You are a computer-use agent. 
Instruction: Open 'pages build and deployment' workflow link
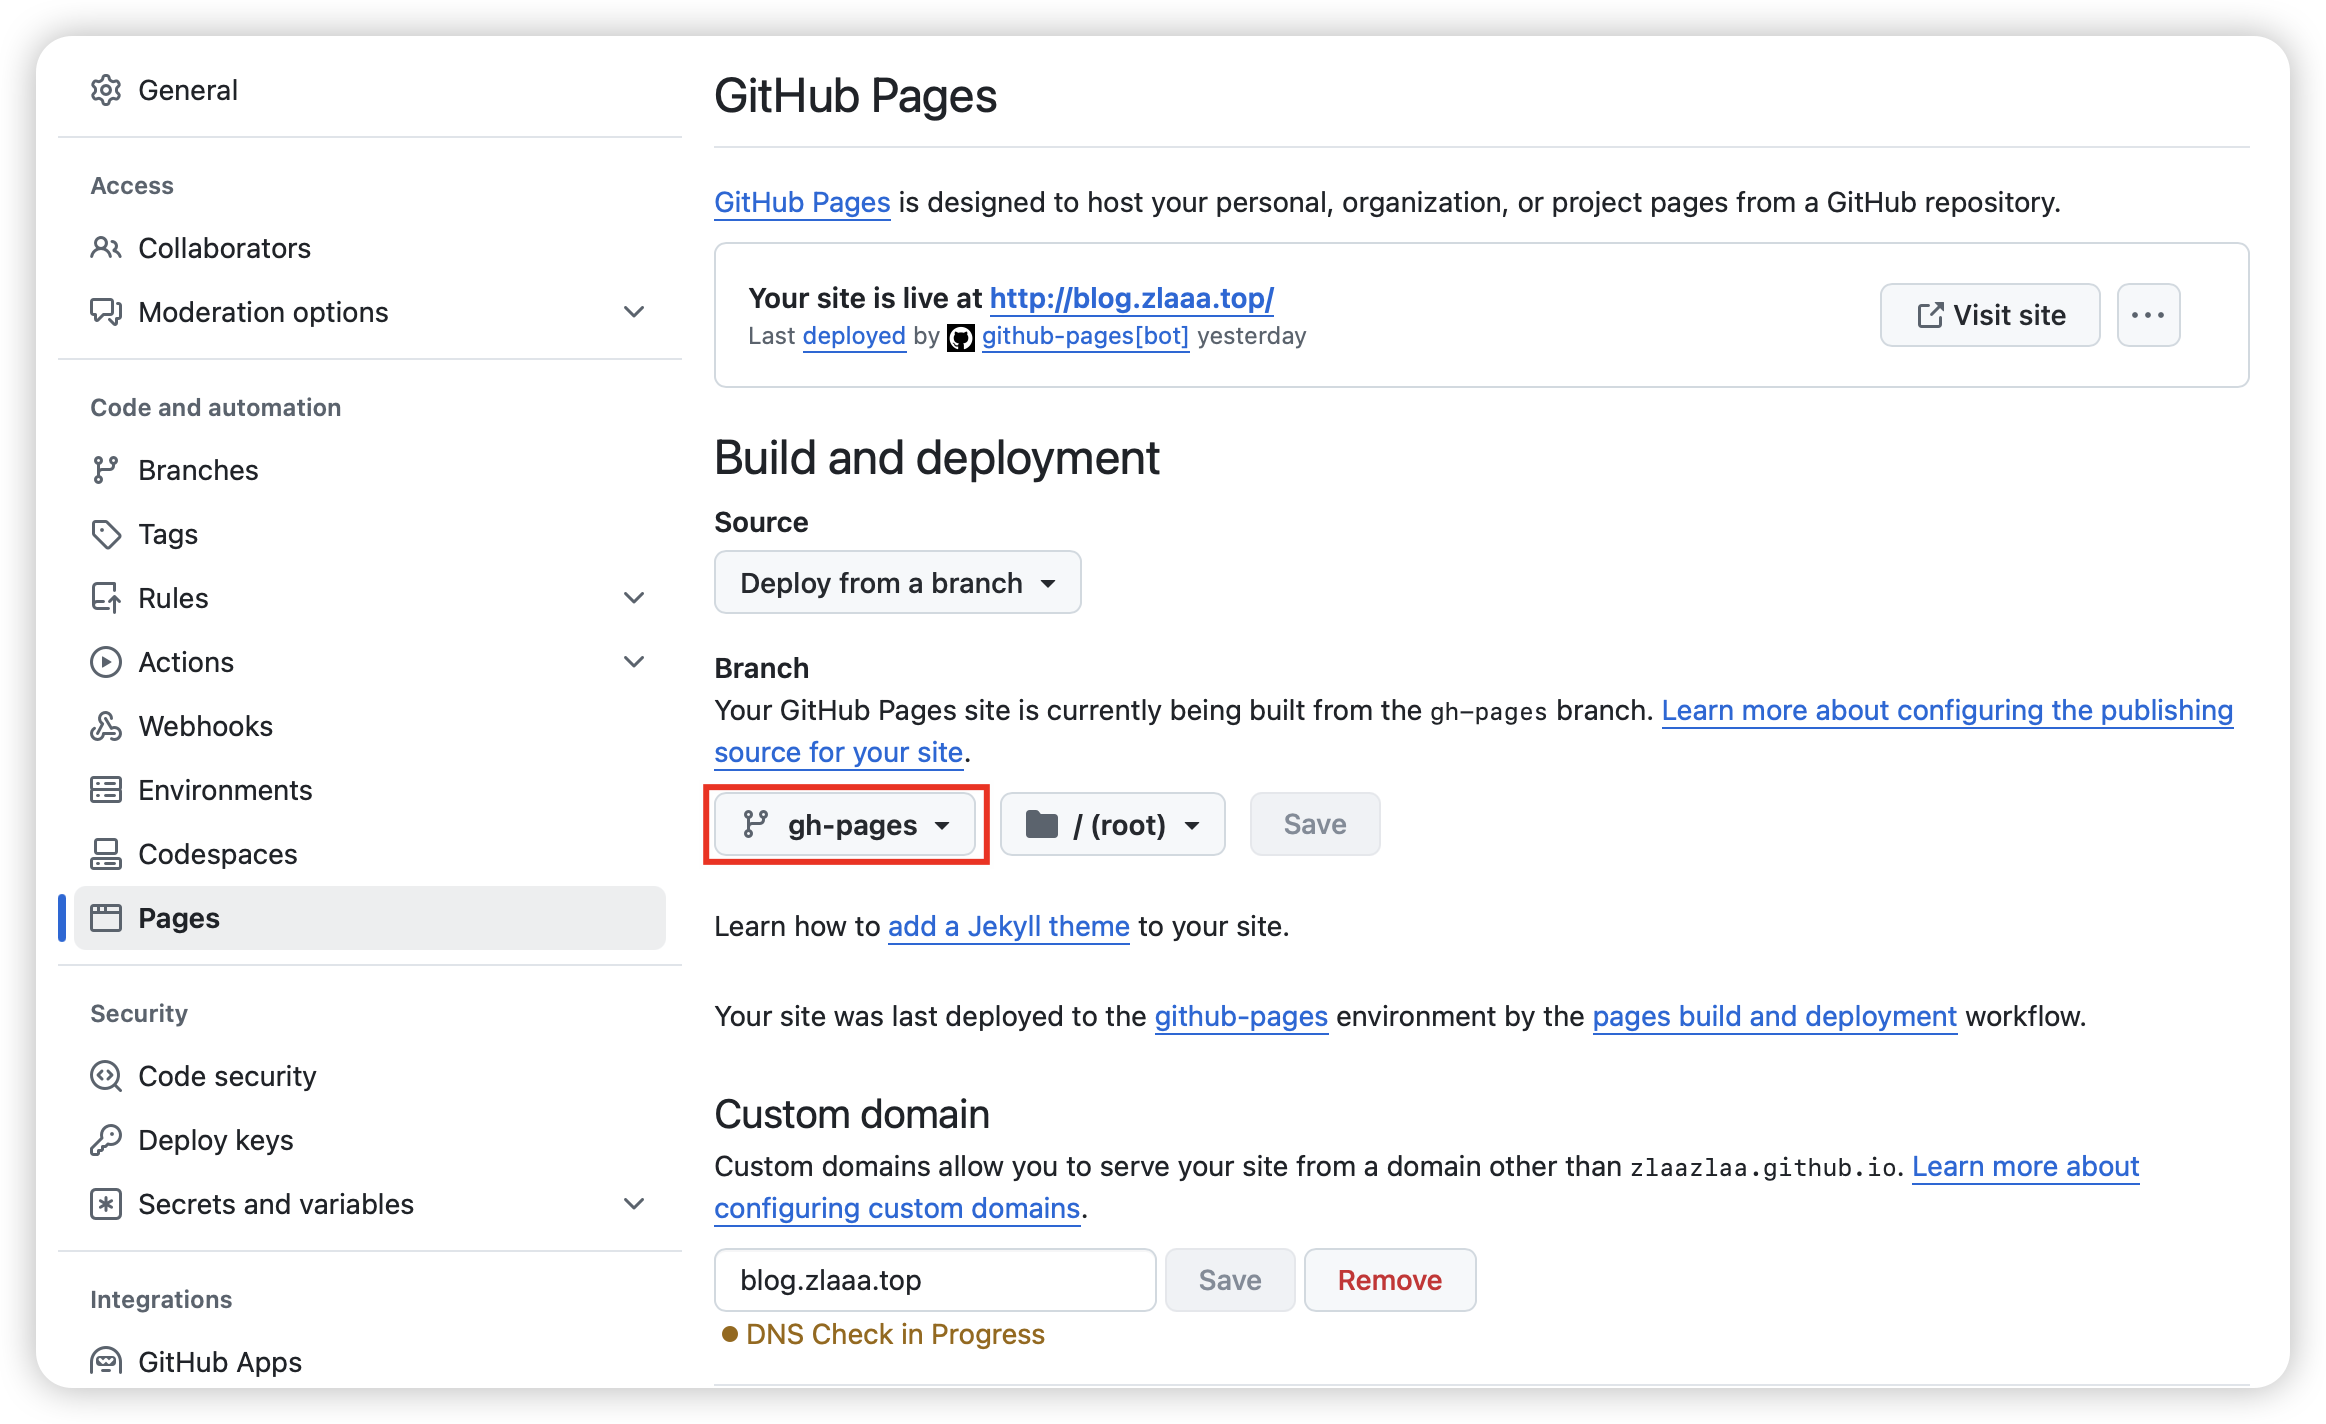1774,1016
